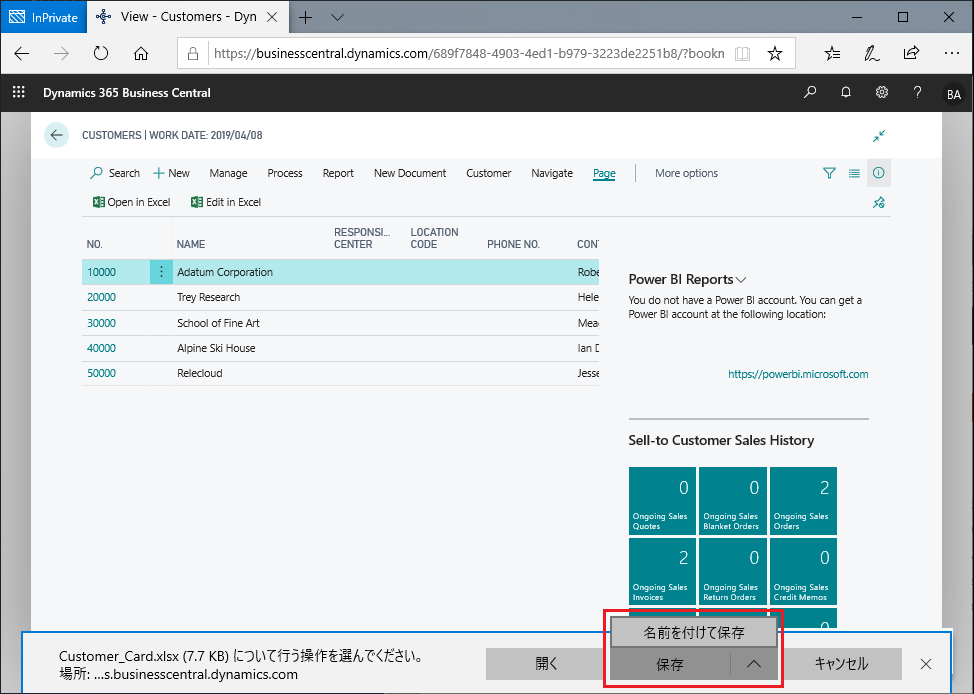The width and height of the screenshot is (974, 694).
Task: Open customer number 20000
Action: coord(101,297)
